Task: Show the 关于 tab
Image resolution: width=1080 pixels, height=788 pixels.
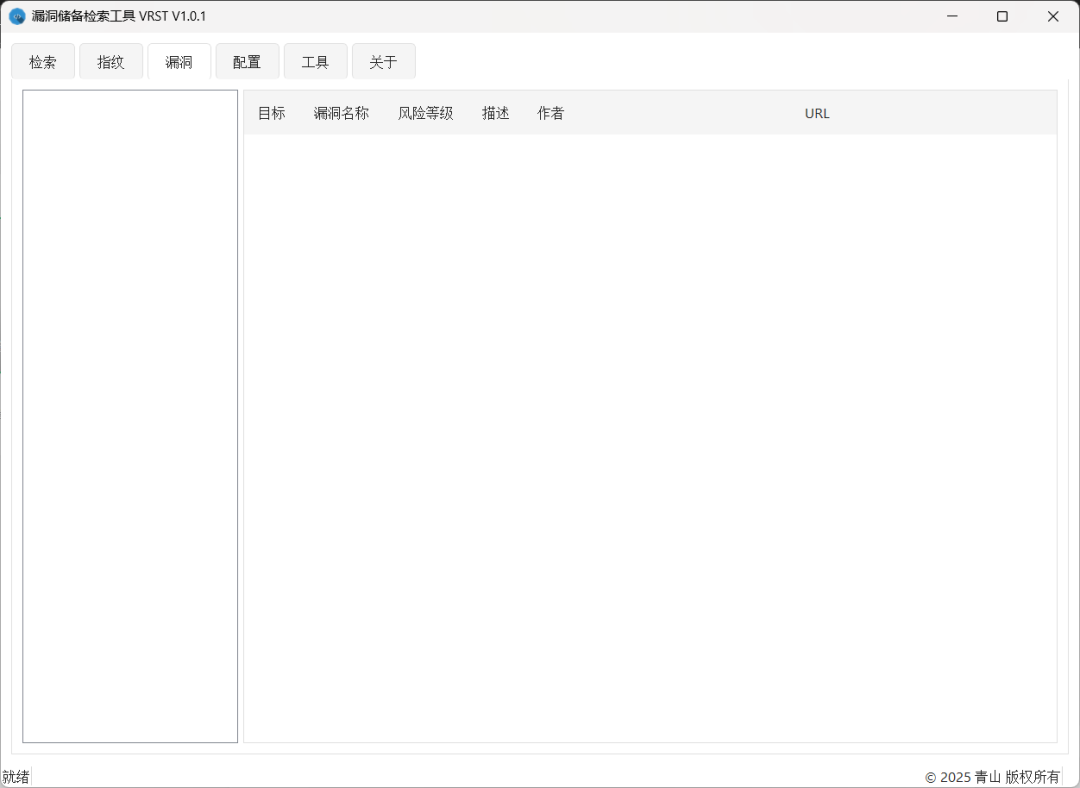Action: pyautogui.click(x=384, y=62)
